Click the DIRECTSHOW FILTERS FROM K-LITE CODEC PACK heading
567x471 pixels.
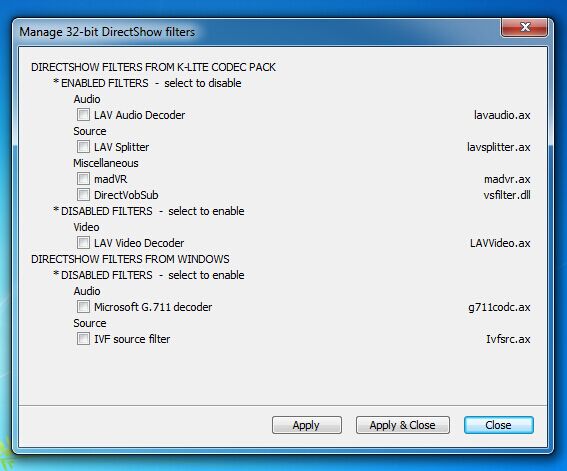pyautogui.click(x=153, y=67)
